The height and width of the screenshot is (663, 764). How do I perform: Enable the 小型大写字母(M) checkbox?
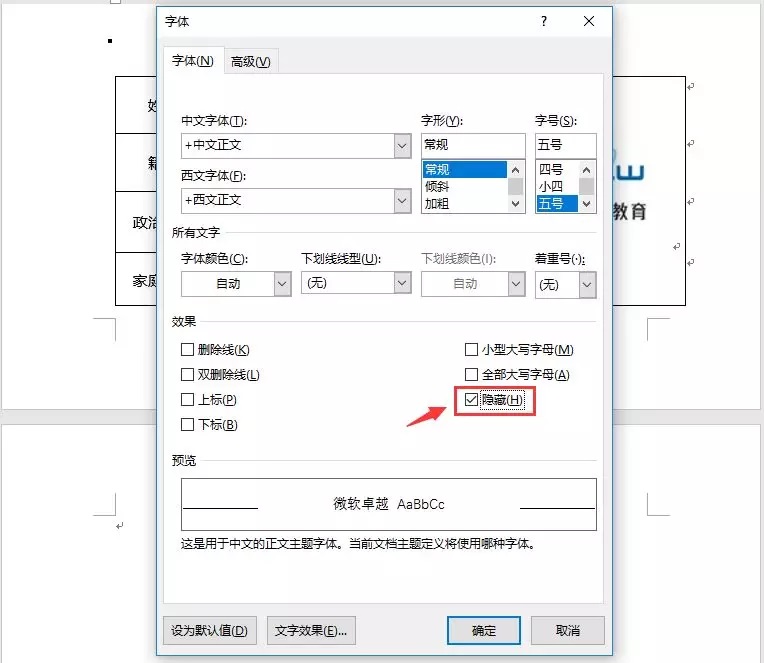[x=471, y=349]
